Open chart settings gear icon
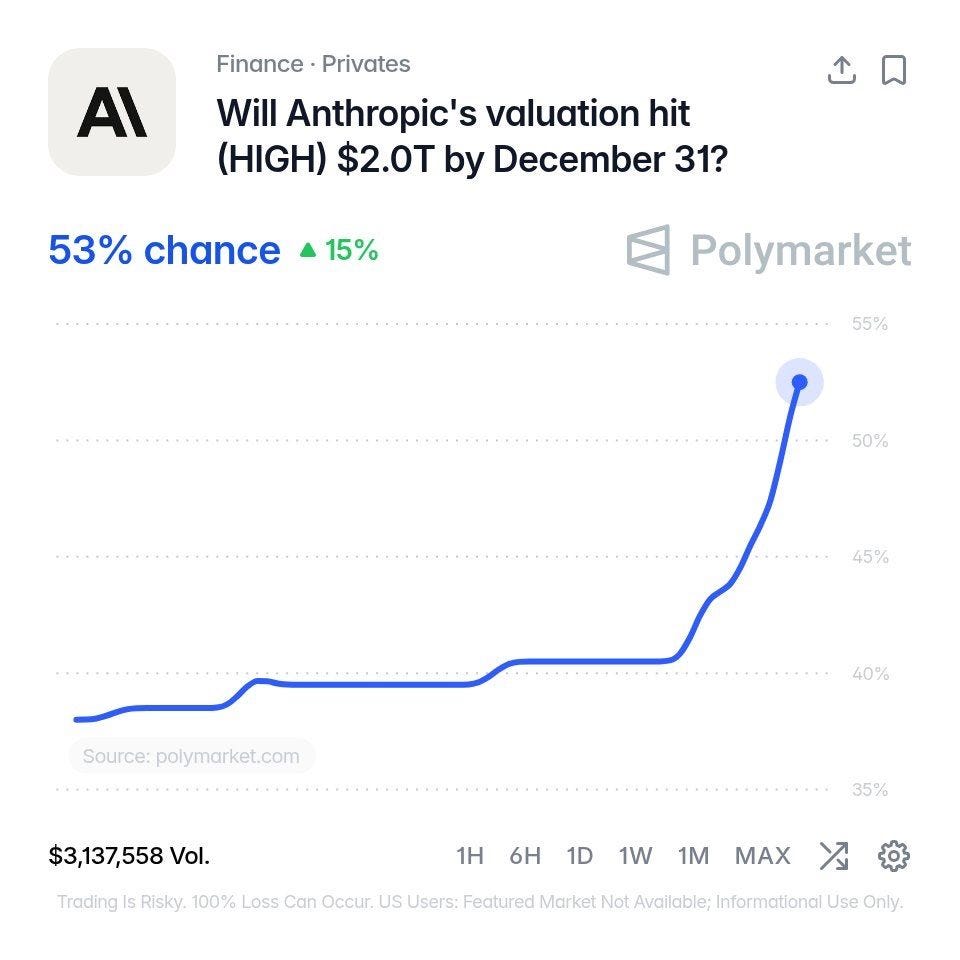The image size is (960, 960). point(894,855)
